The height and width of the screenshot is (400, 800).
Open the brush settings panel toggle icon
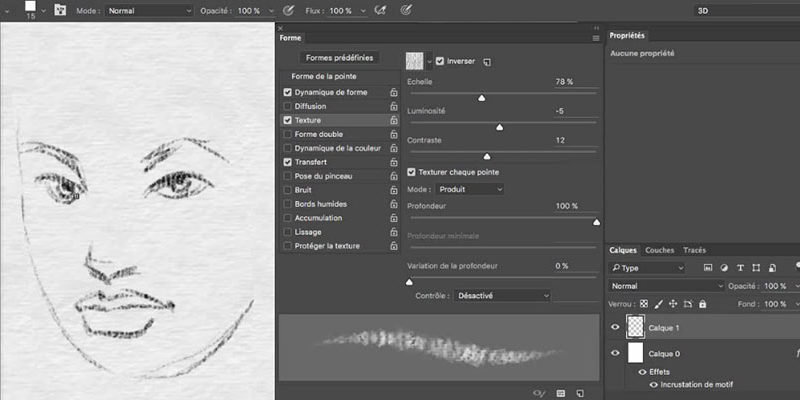(x=59, y=10)
